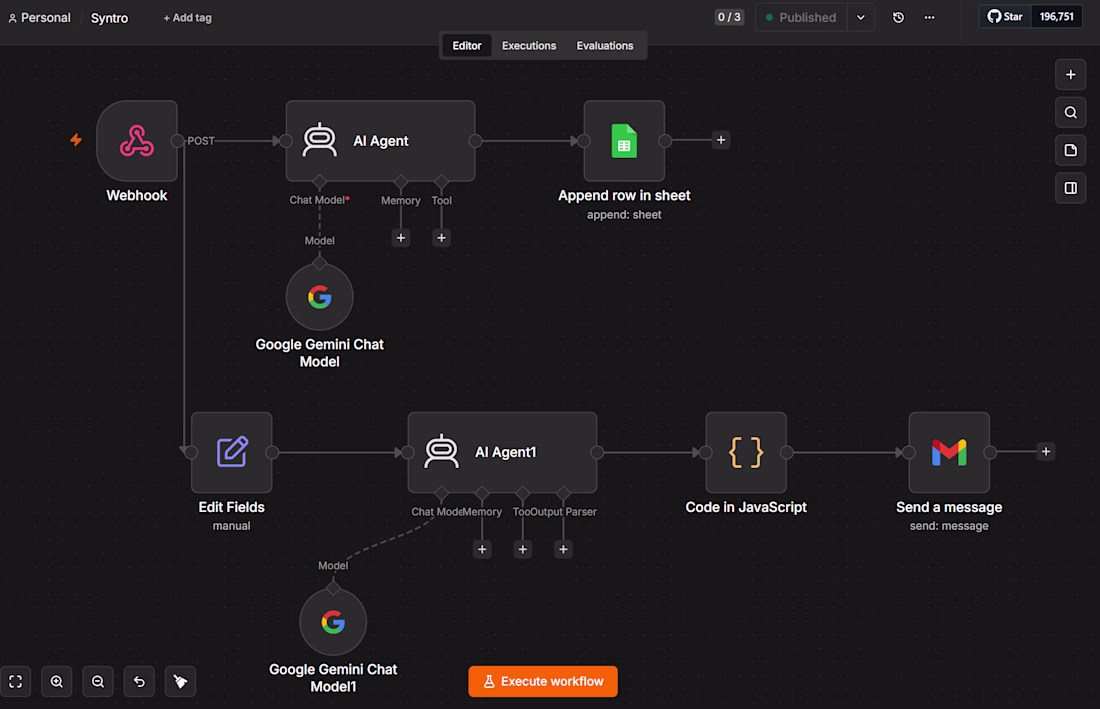Open Google Gemini Chat Model1 node
The height and width of the screenshot is (709, 1100).
pos(333,622)
